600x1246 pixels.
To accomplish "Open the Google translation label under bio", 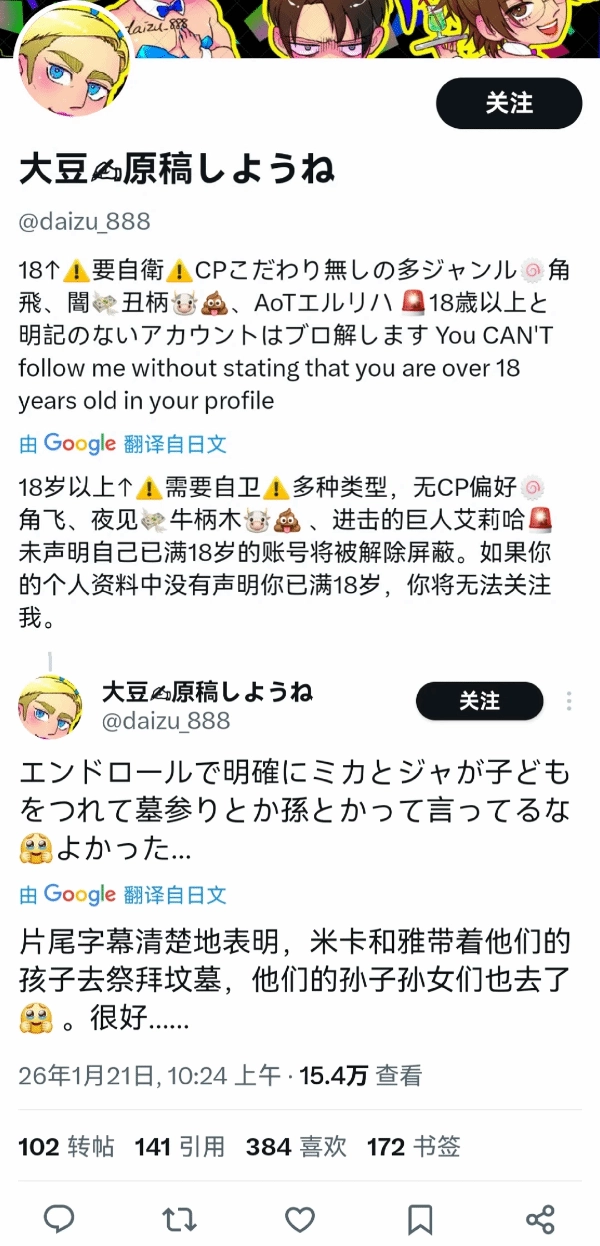I will [x=123, y=443].
